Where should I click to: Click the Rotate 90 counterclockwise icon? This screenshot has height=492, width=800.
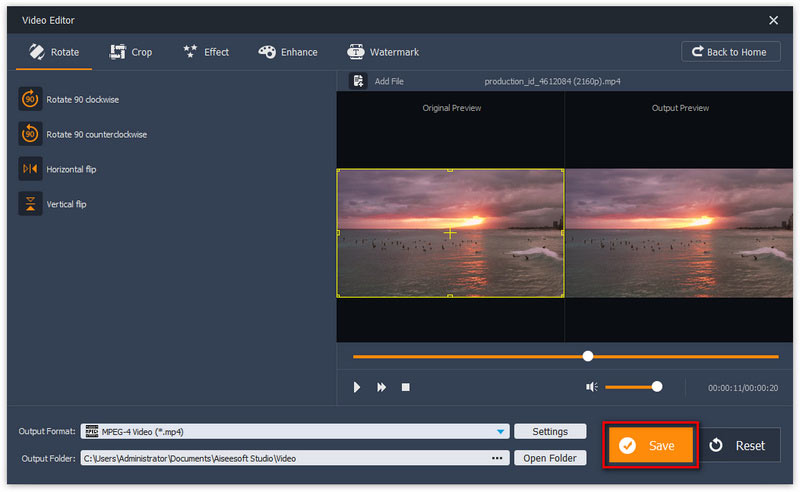point(30,134)
